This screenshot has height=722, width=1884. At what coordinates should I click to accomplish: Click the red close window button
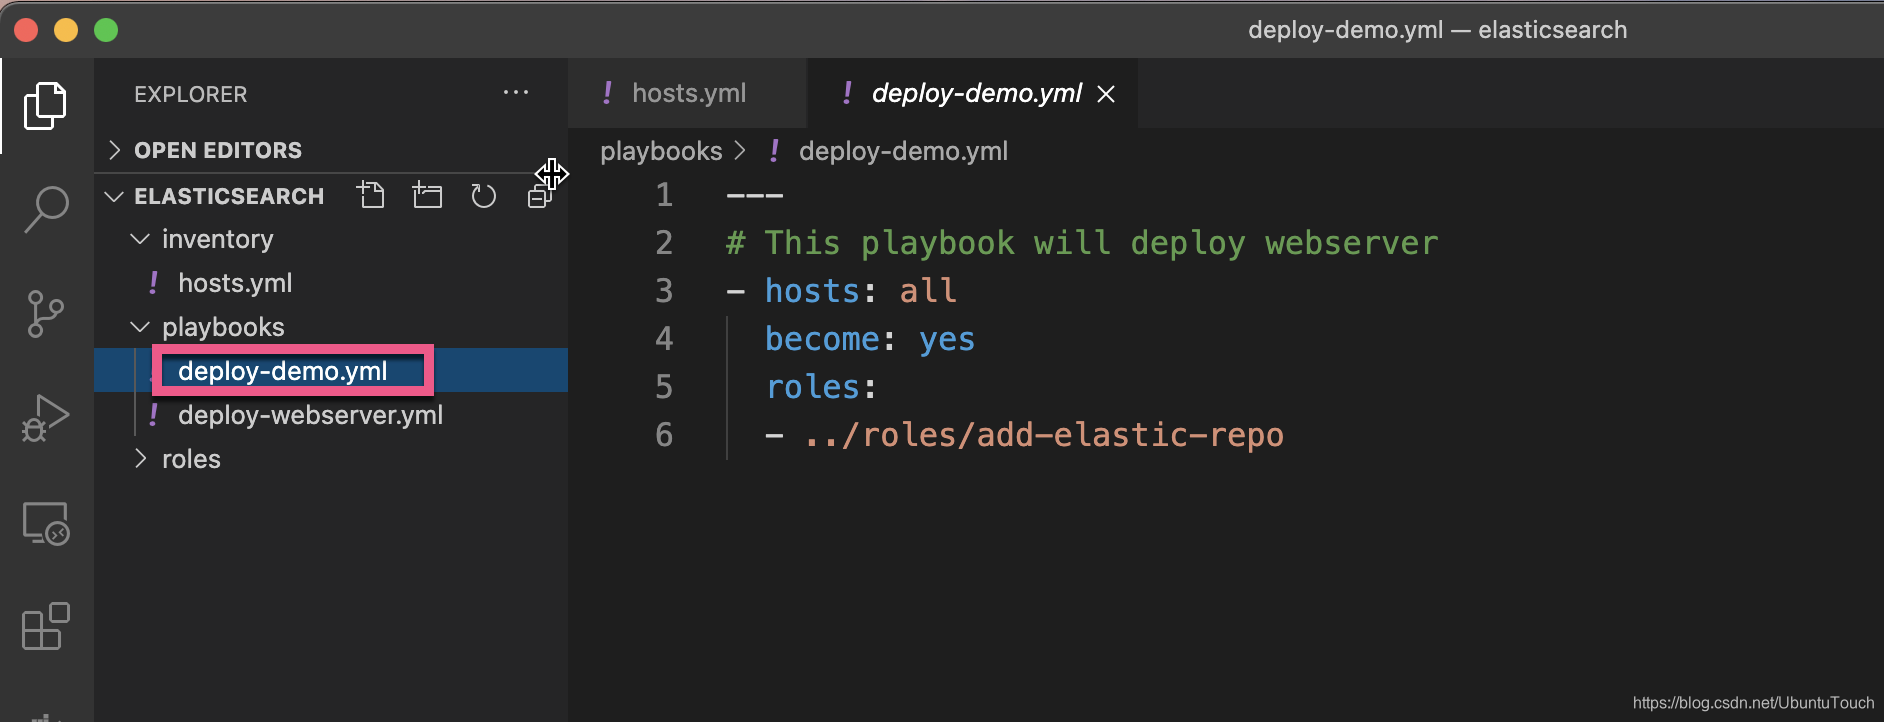26,30
